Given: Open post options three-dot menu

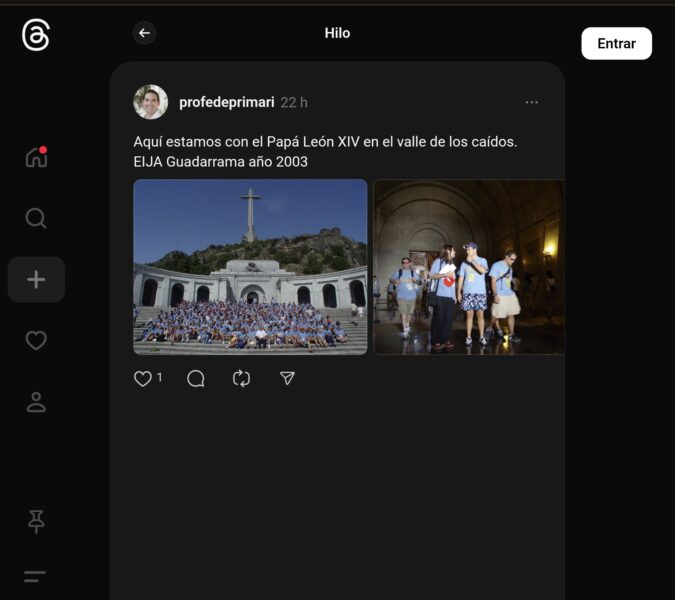Looking at the screenshot, I should click(x=532, y=102).
